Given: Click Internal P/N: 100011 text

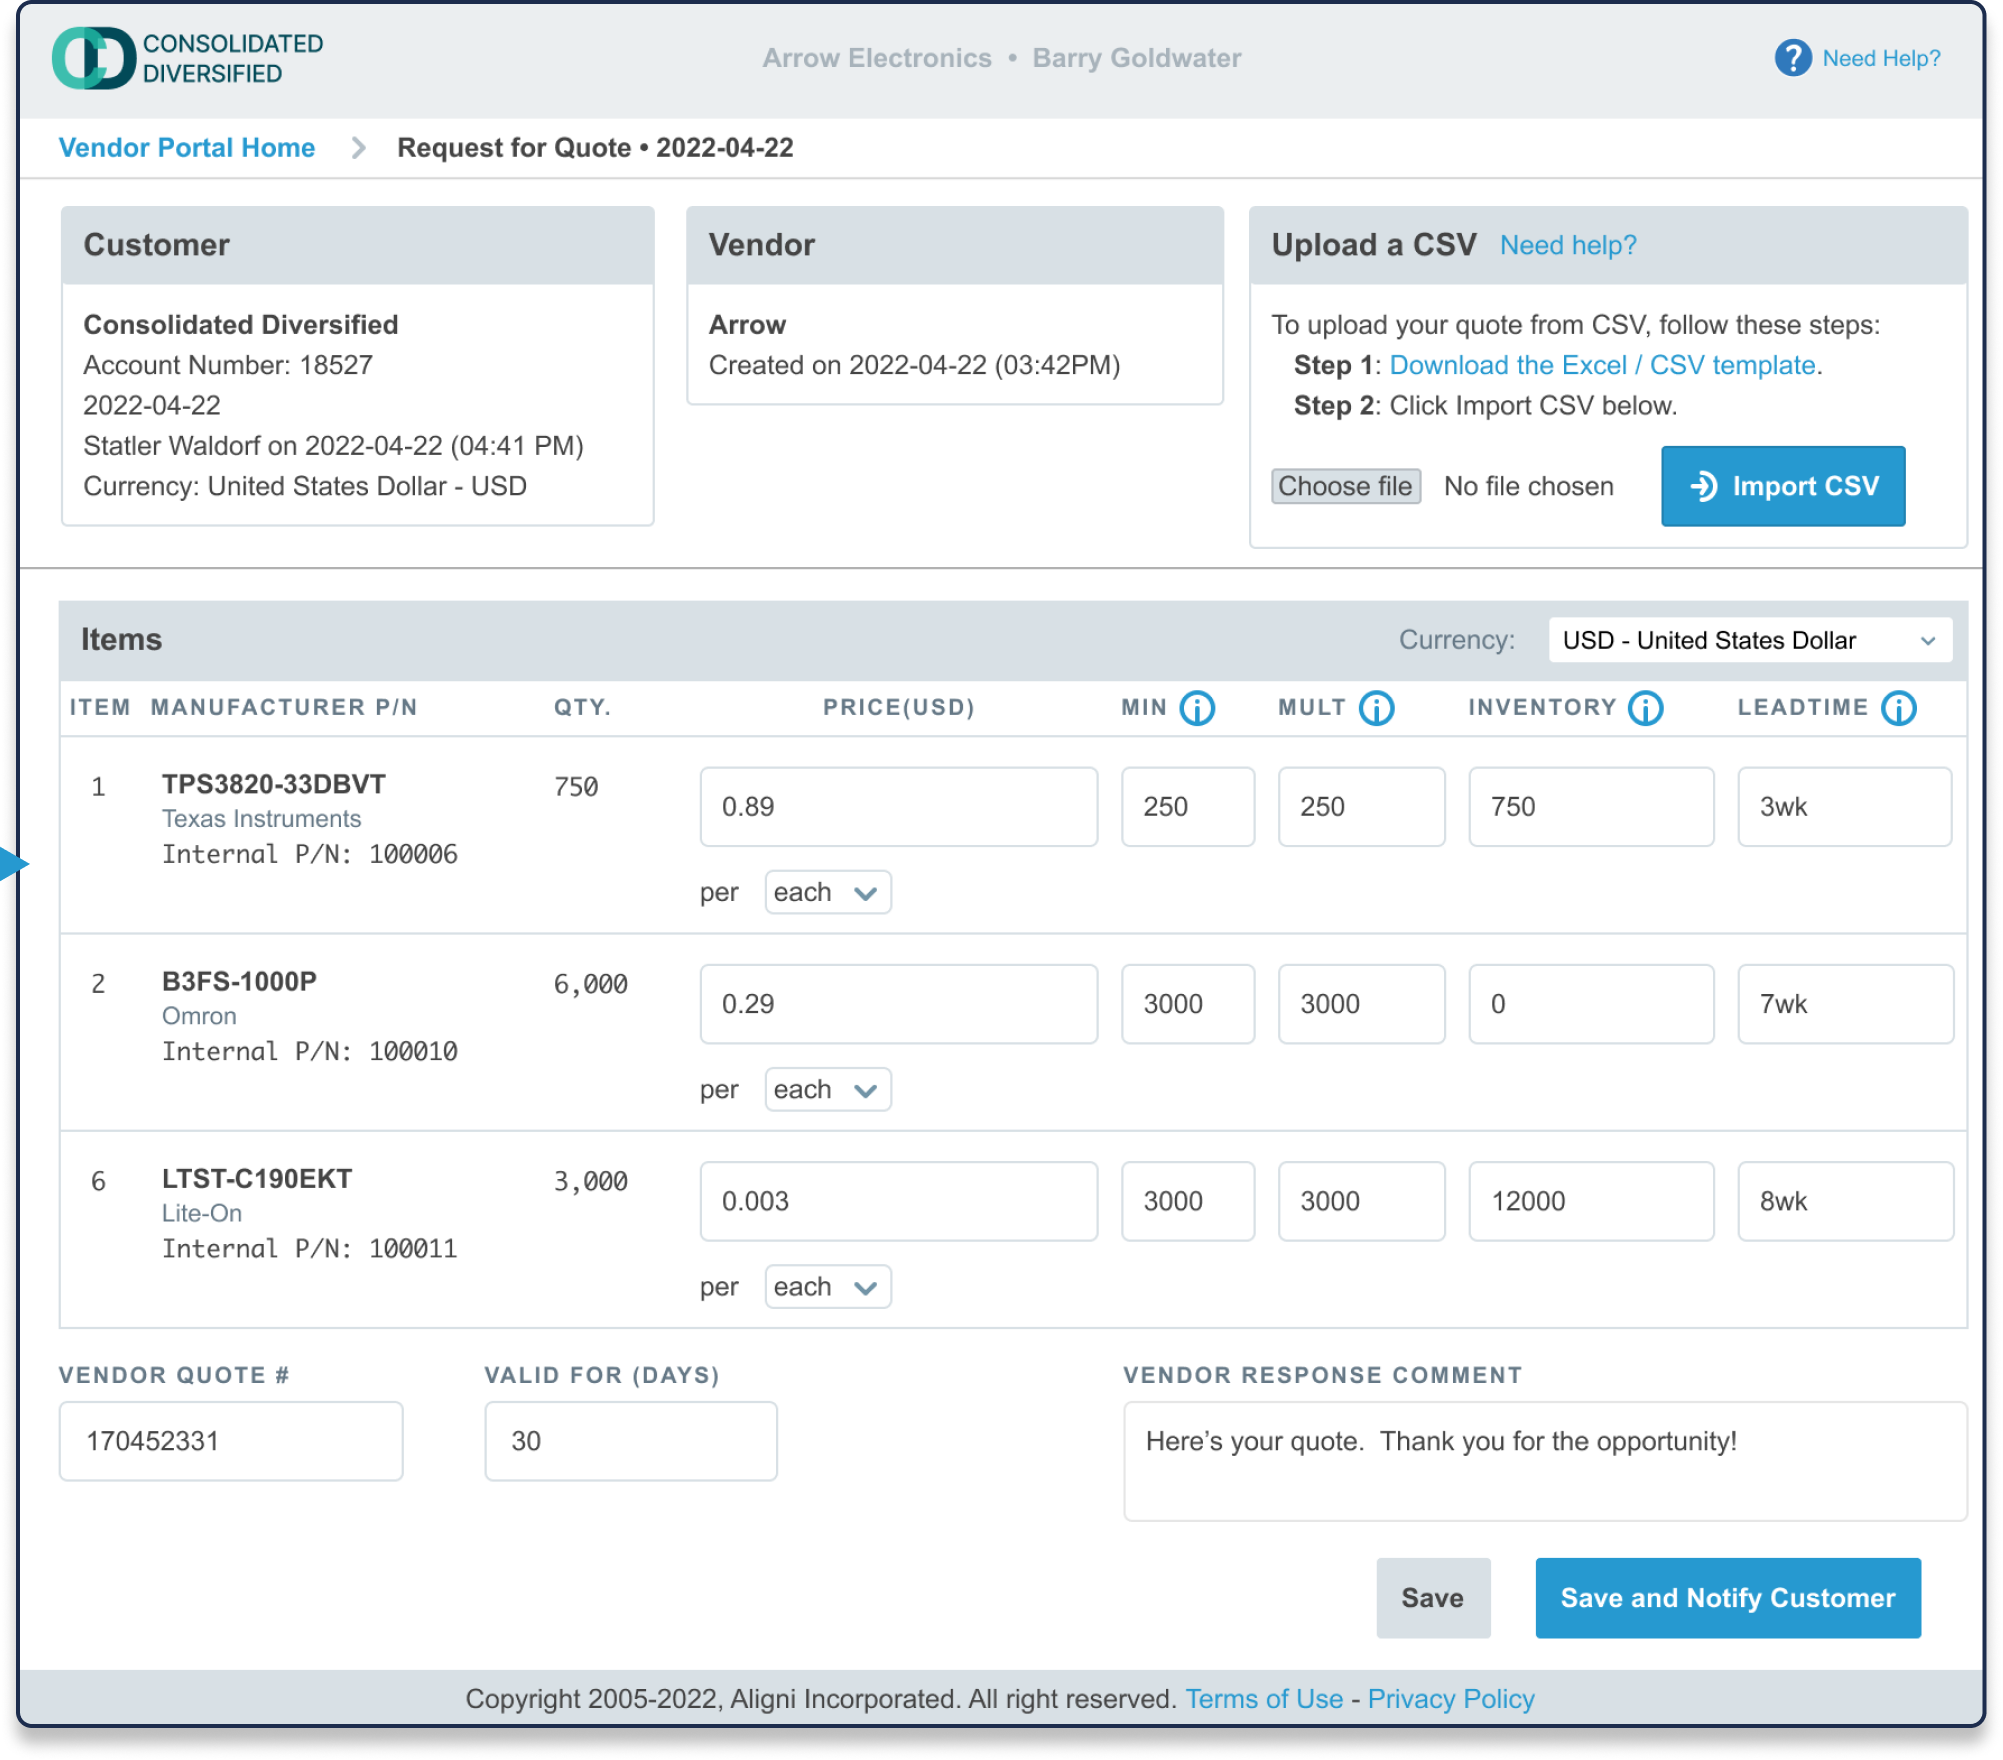Looking at the screenshot, I should click(309, 1248).
